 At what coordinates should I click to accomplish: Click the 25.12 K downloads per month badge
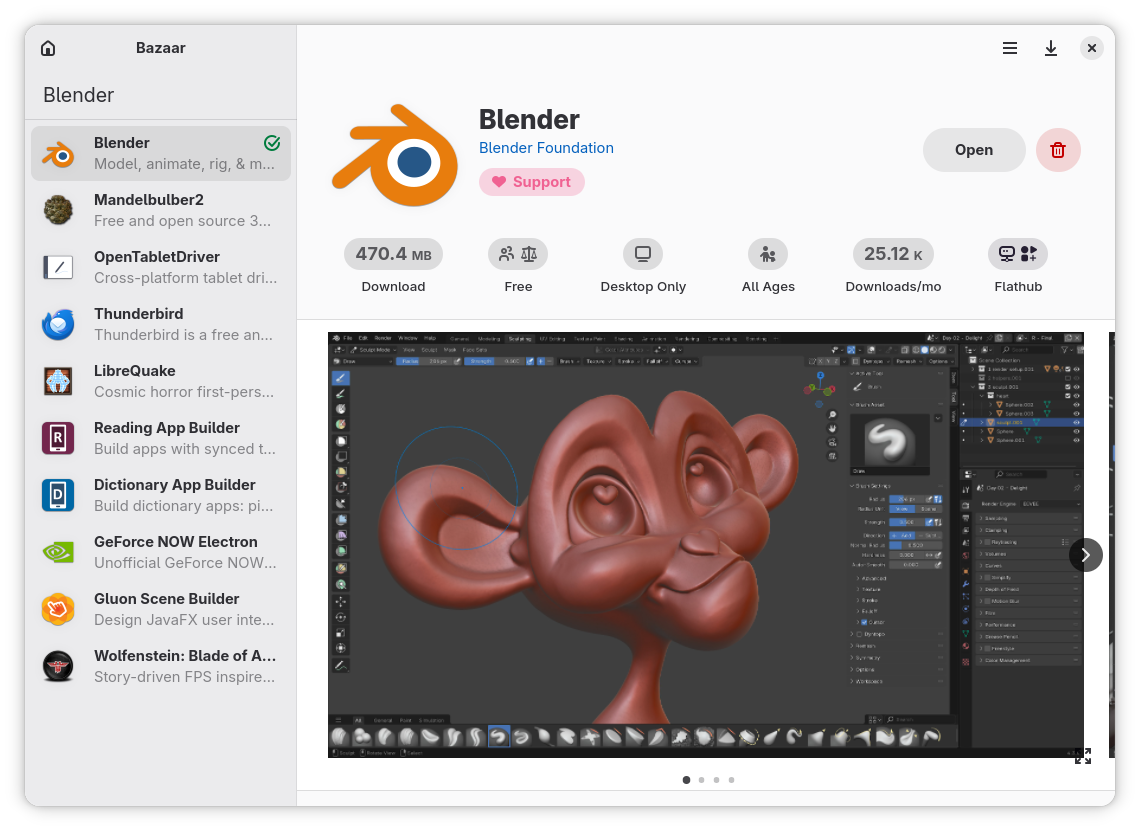(893, 254)
